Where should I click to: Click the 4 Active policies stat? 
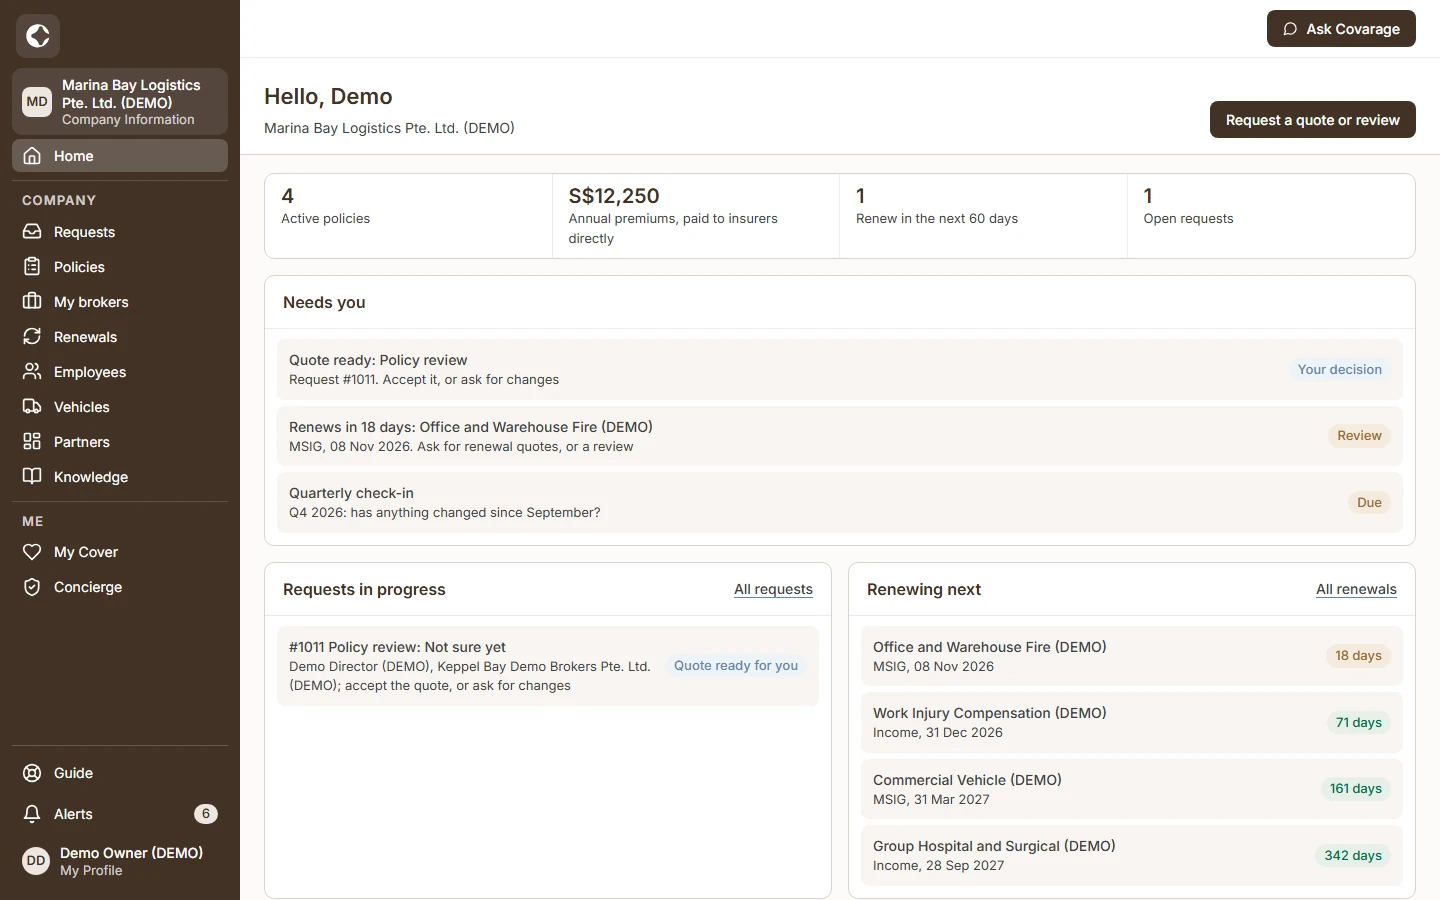[408, 216]
